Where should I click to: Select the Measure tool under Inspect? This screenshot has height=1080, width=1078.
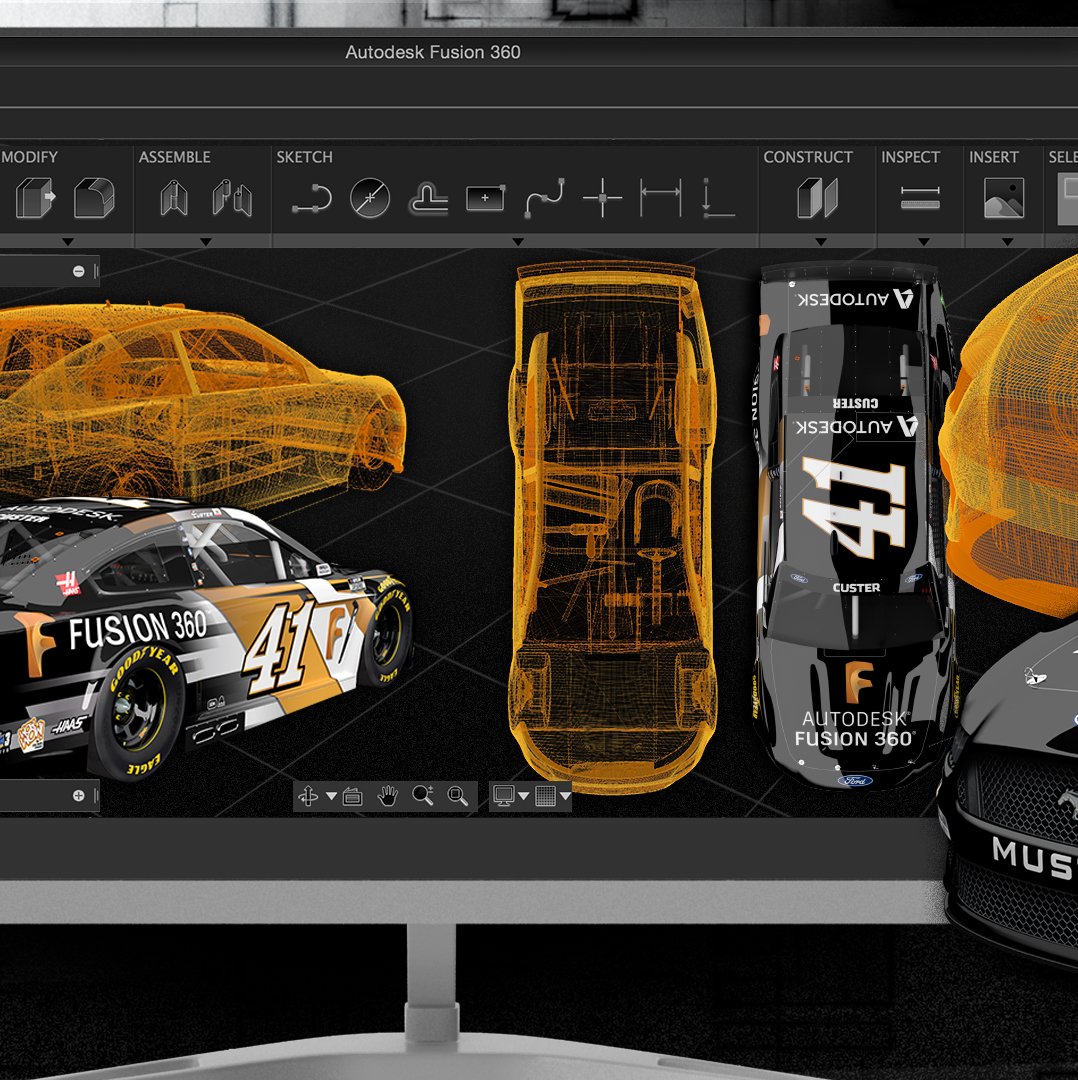[x=917, y=198]
